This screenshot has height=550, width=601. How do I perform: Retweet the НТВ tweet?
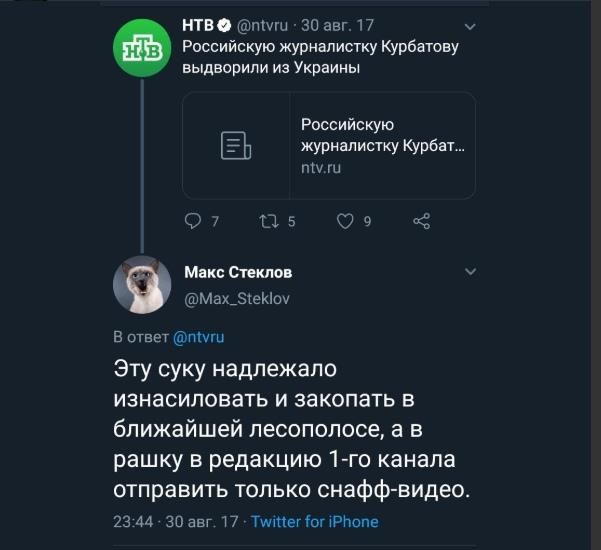pos(269,222)
